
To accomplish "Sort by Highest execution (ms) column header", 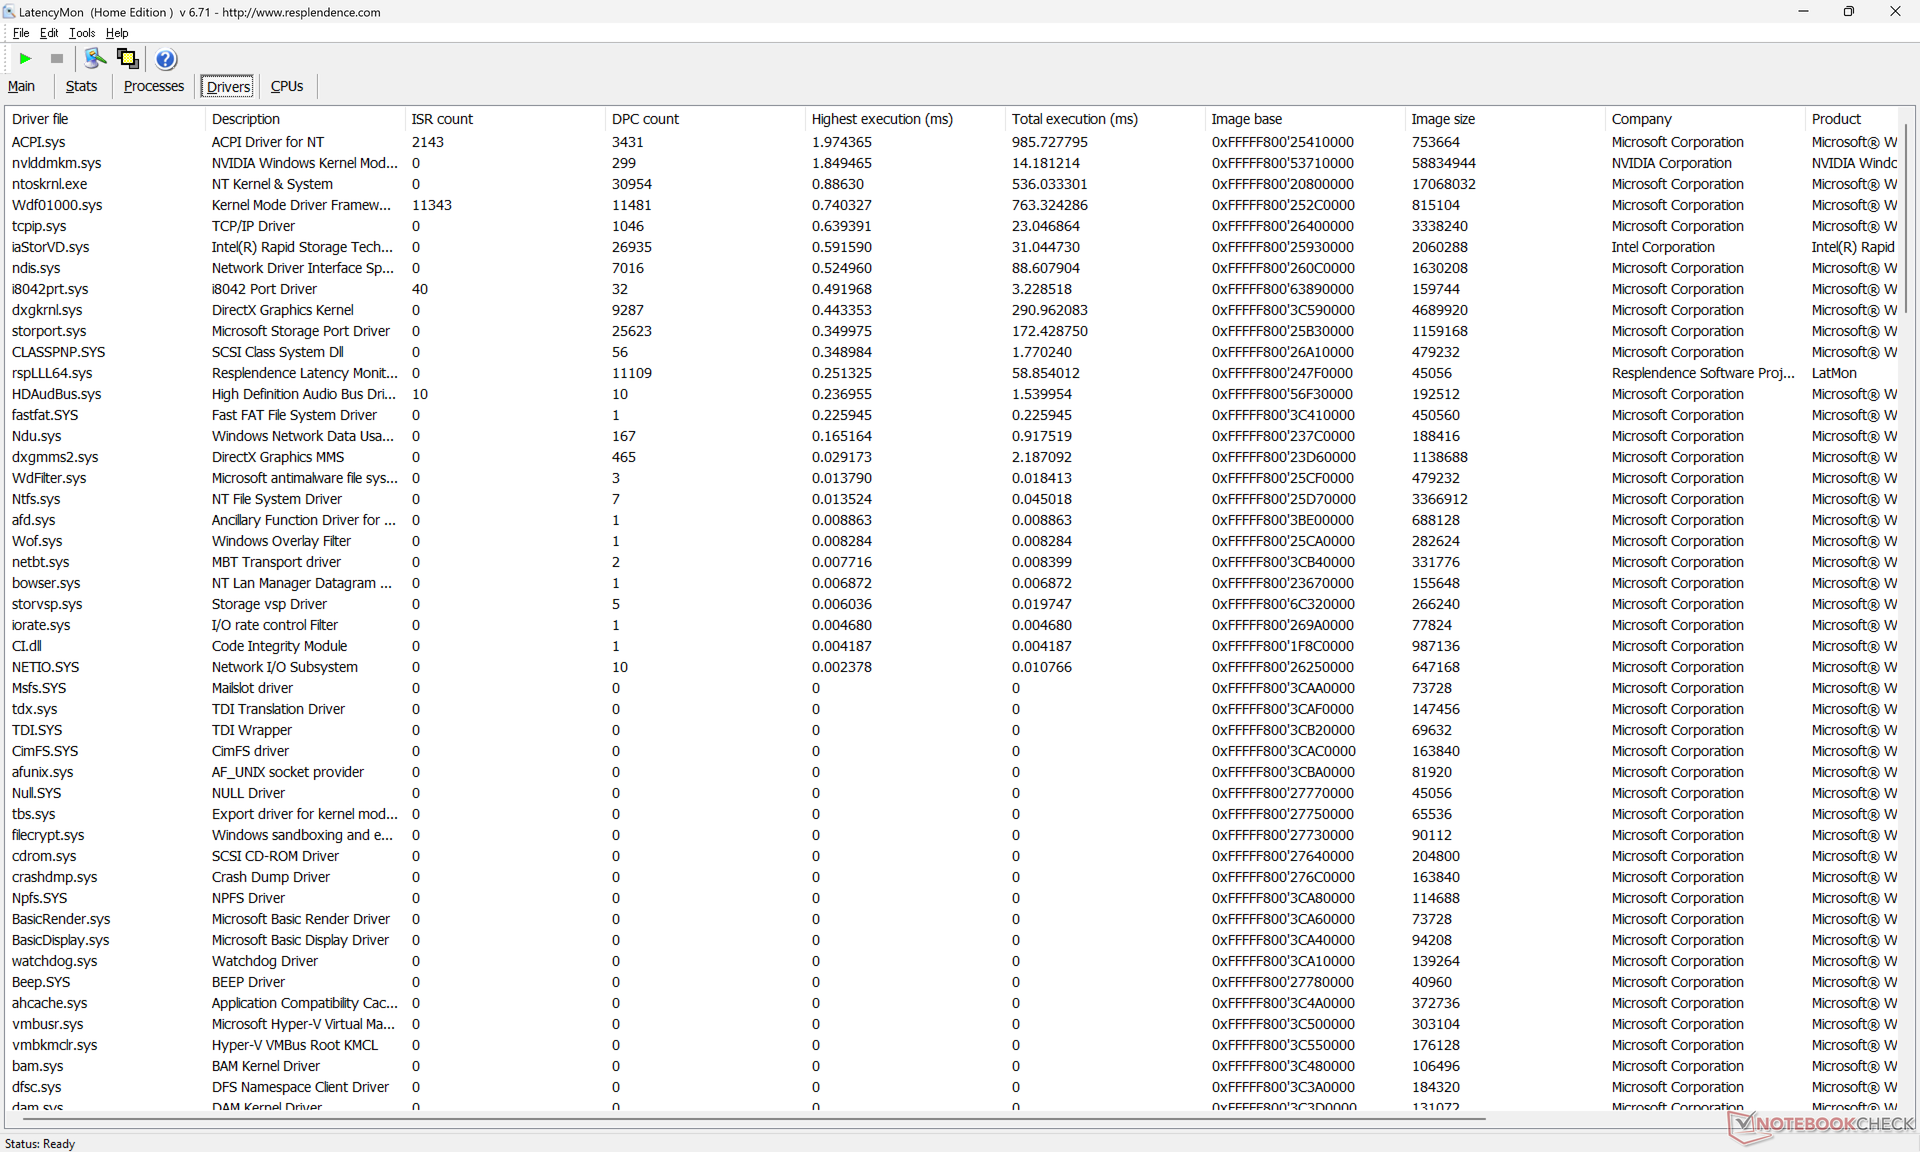I will pos(881,119).
